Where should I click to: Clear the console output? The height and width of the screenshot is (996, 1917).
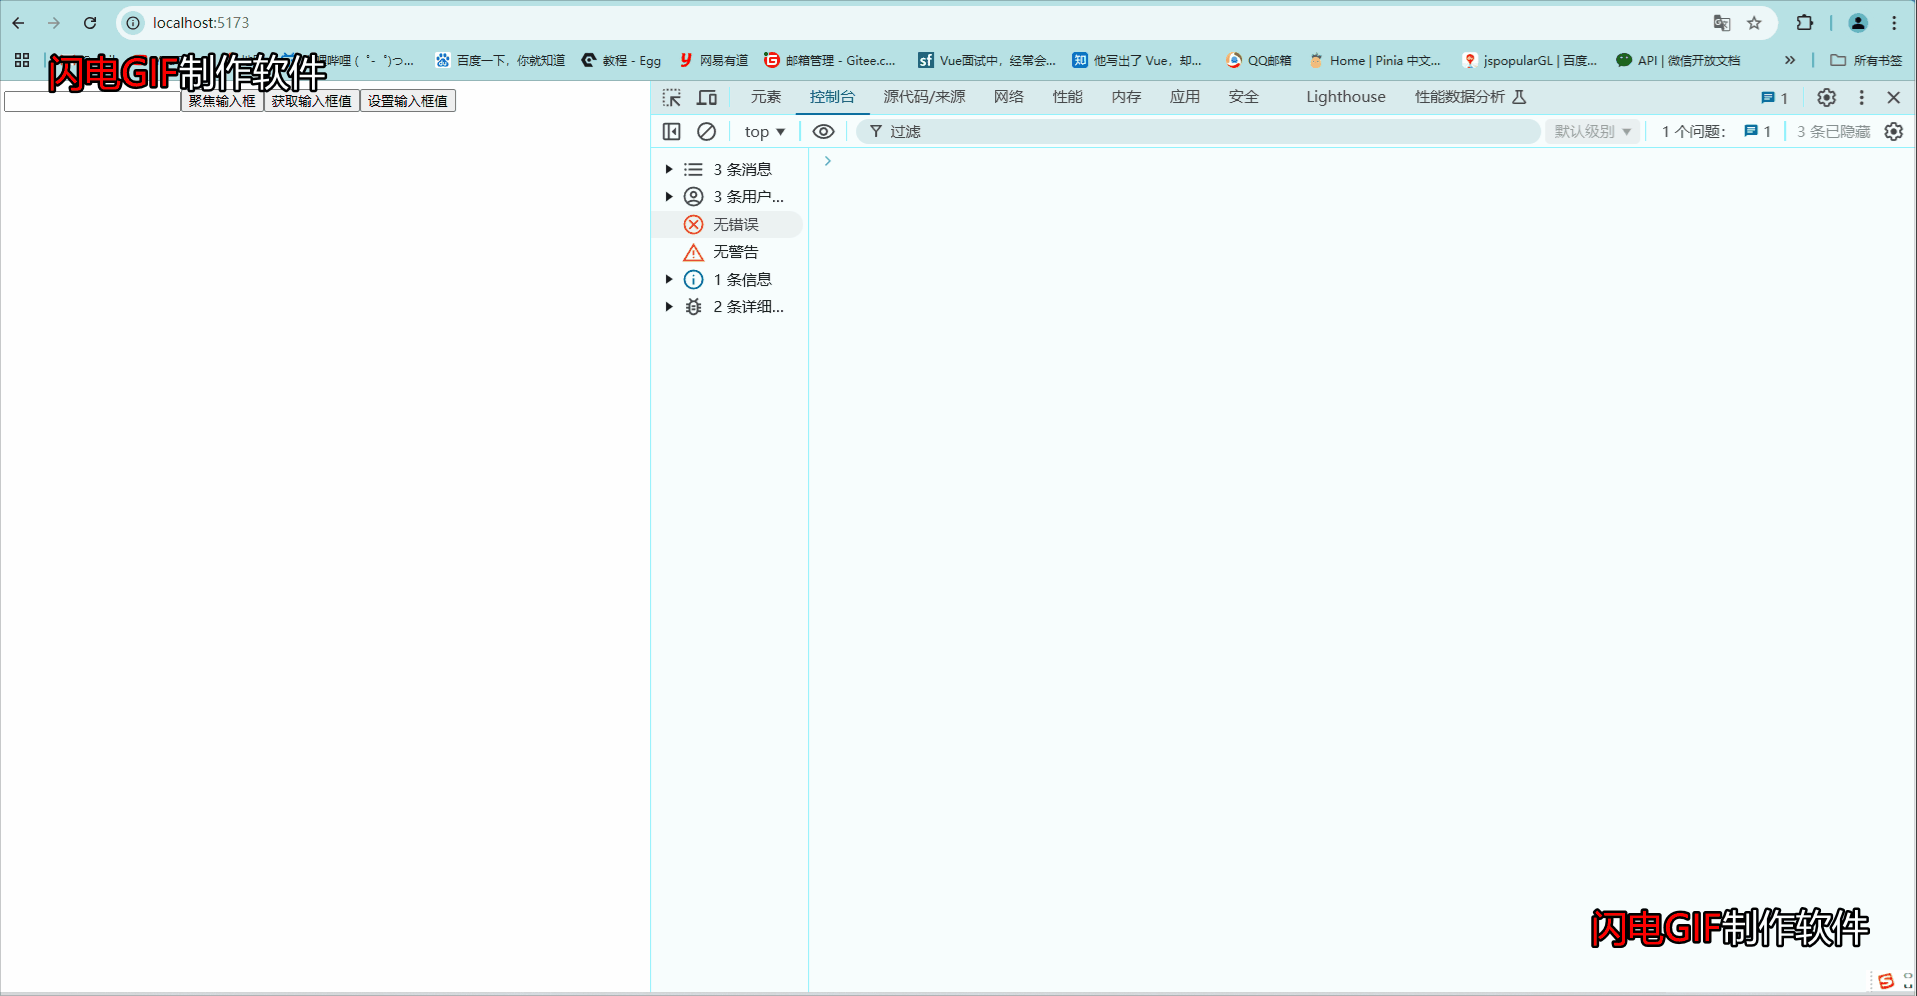(x=706, y=131)
